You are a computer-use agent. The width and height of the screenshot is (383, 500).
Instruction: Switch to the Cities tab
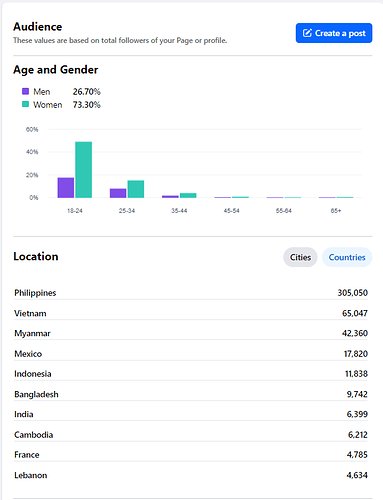(x=300, y=257)
